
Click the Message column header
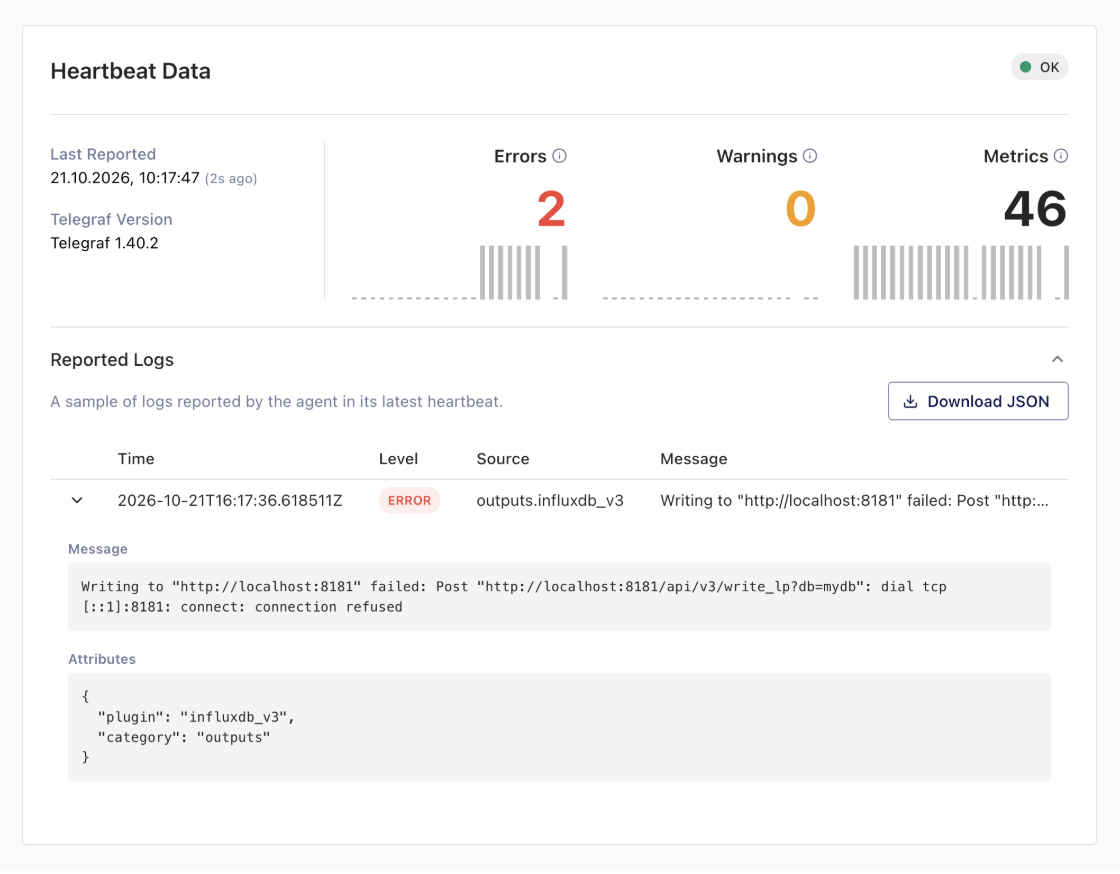[693, 458]
